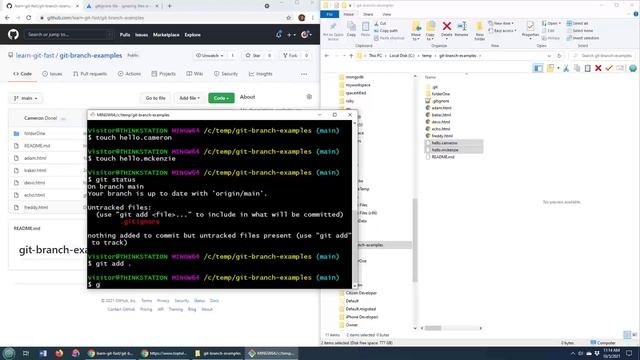Click the red X toolbar icon in Explorer

pyautogui.click(x=598, y=68)
